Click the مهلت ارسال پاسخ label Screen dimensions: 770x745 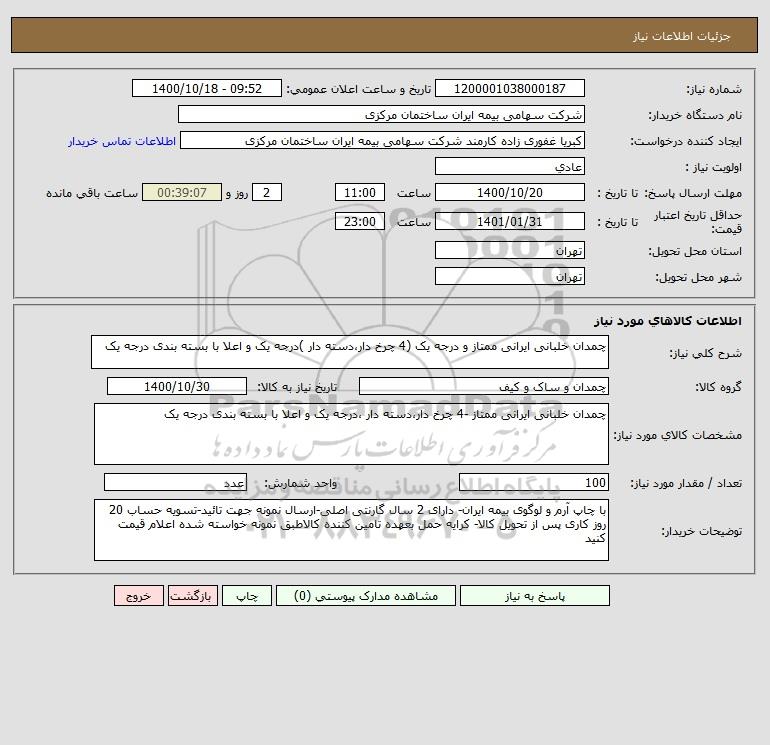click(x=693, y=193)
